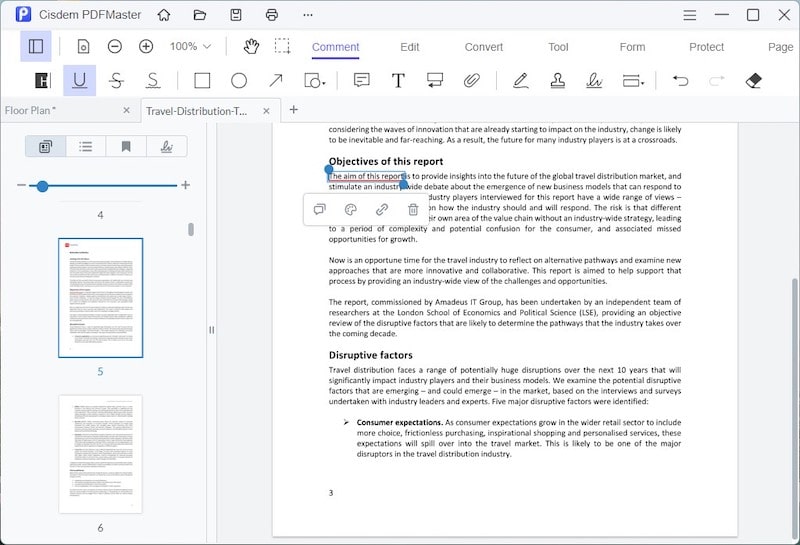800x545 pixels.
Task: Open the hamburger menu in title bar
Action: tap(690, 15)
